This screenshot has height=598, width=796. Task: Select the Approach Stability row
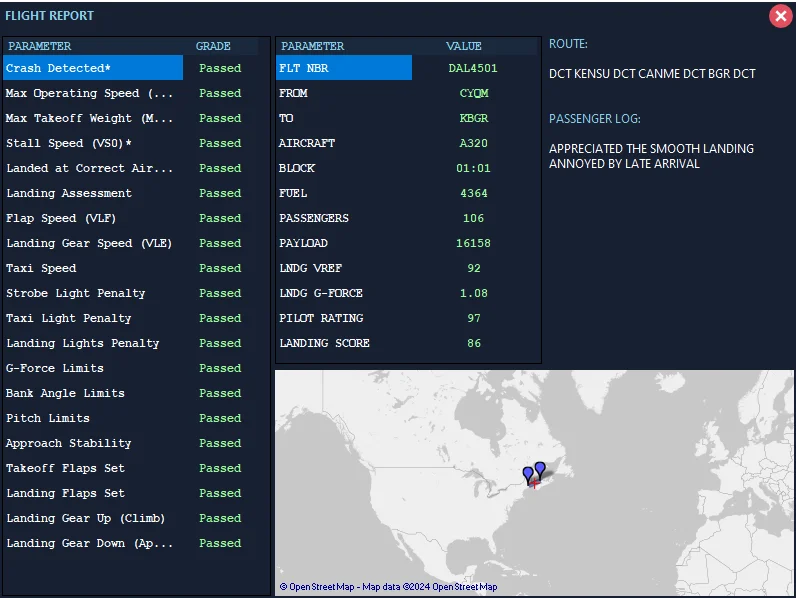coord(130,443)
